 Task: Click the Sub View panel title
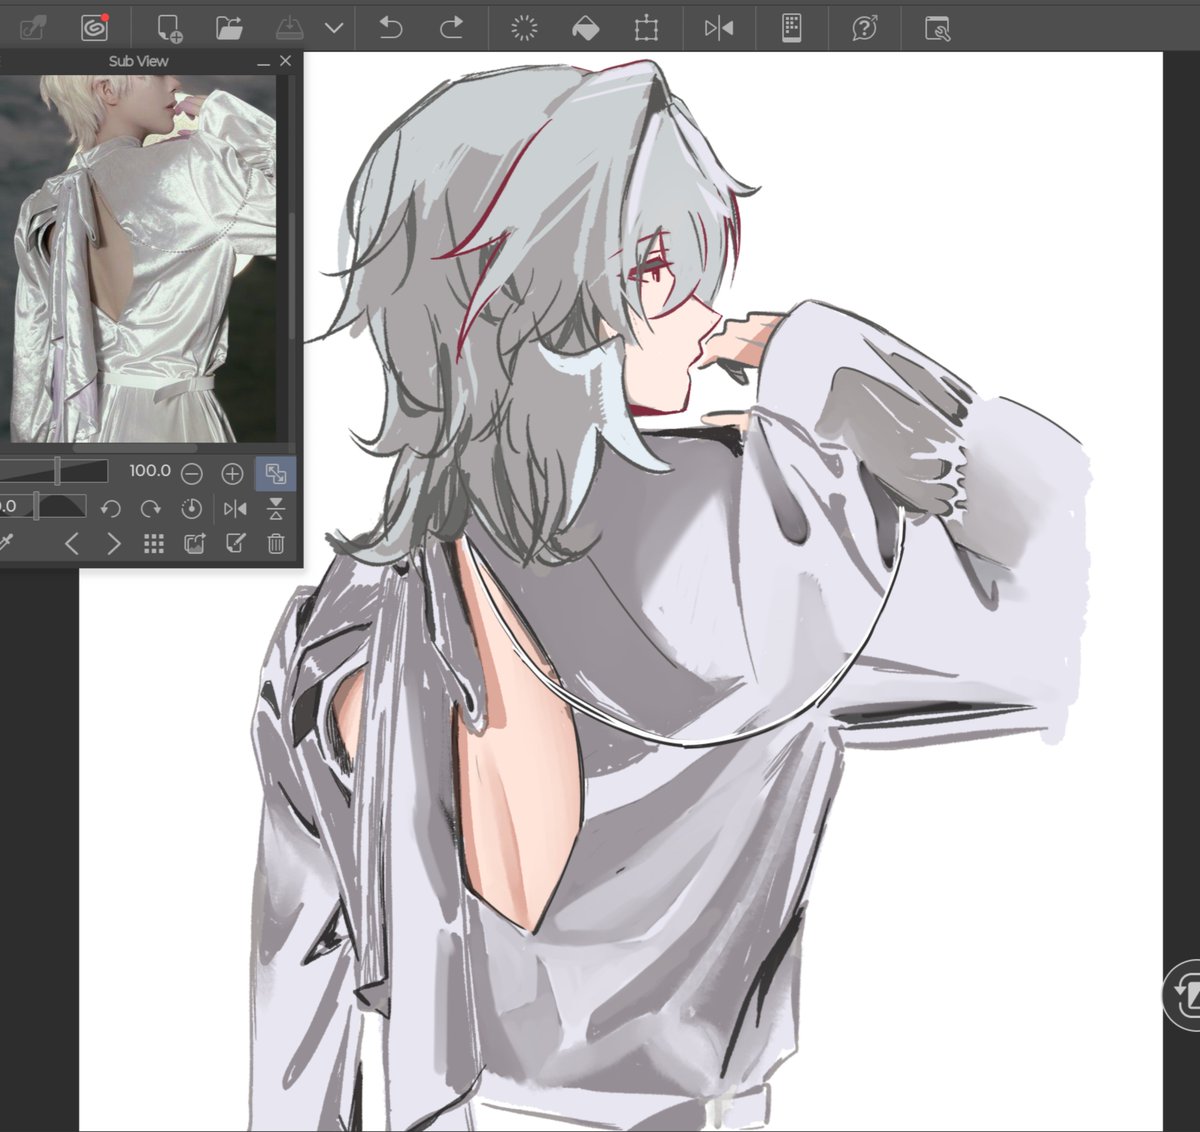(x=138, y=61)
